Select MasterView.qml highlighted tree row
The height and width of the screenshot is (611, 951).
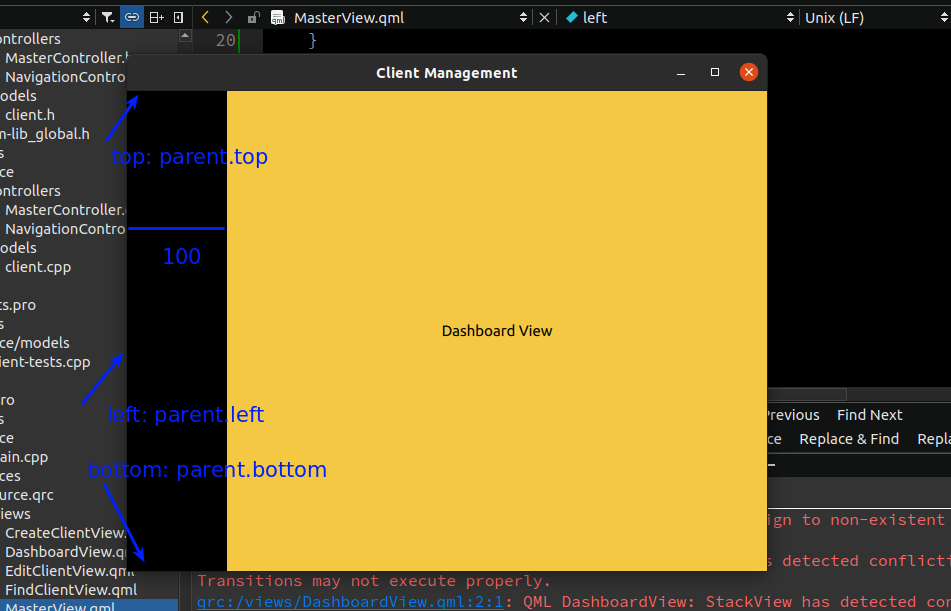(x=89, y=607)
